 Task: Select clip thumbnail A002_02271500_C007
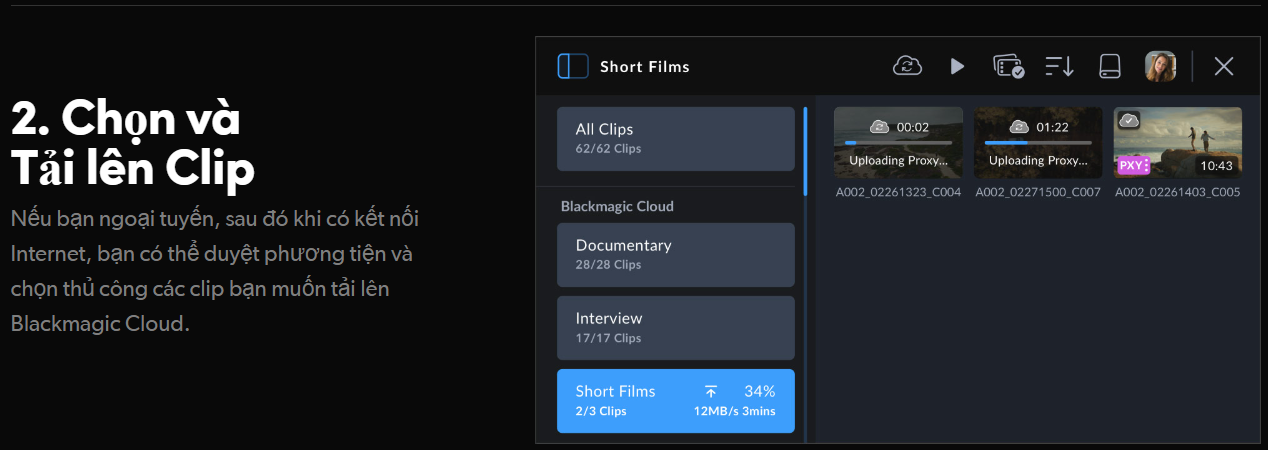1038,143
